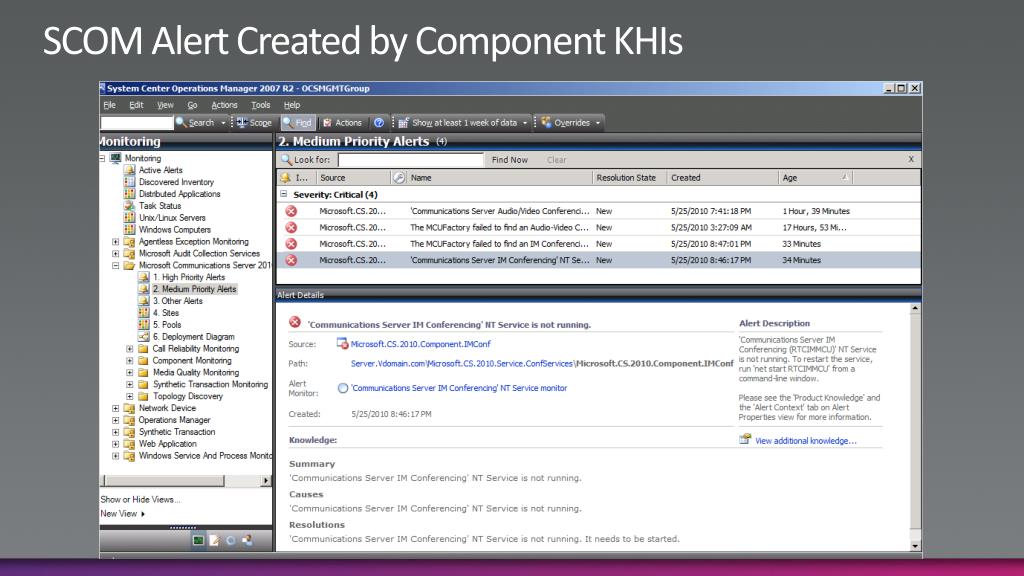Open Task Status view

point(159,206)
